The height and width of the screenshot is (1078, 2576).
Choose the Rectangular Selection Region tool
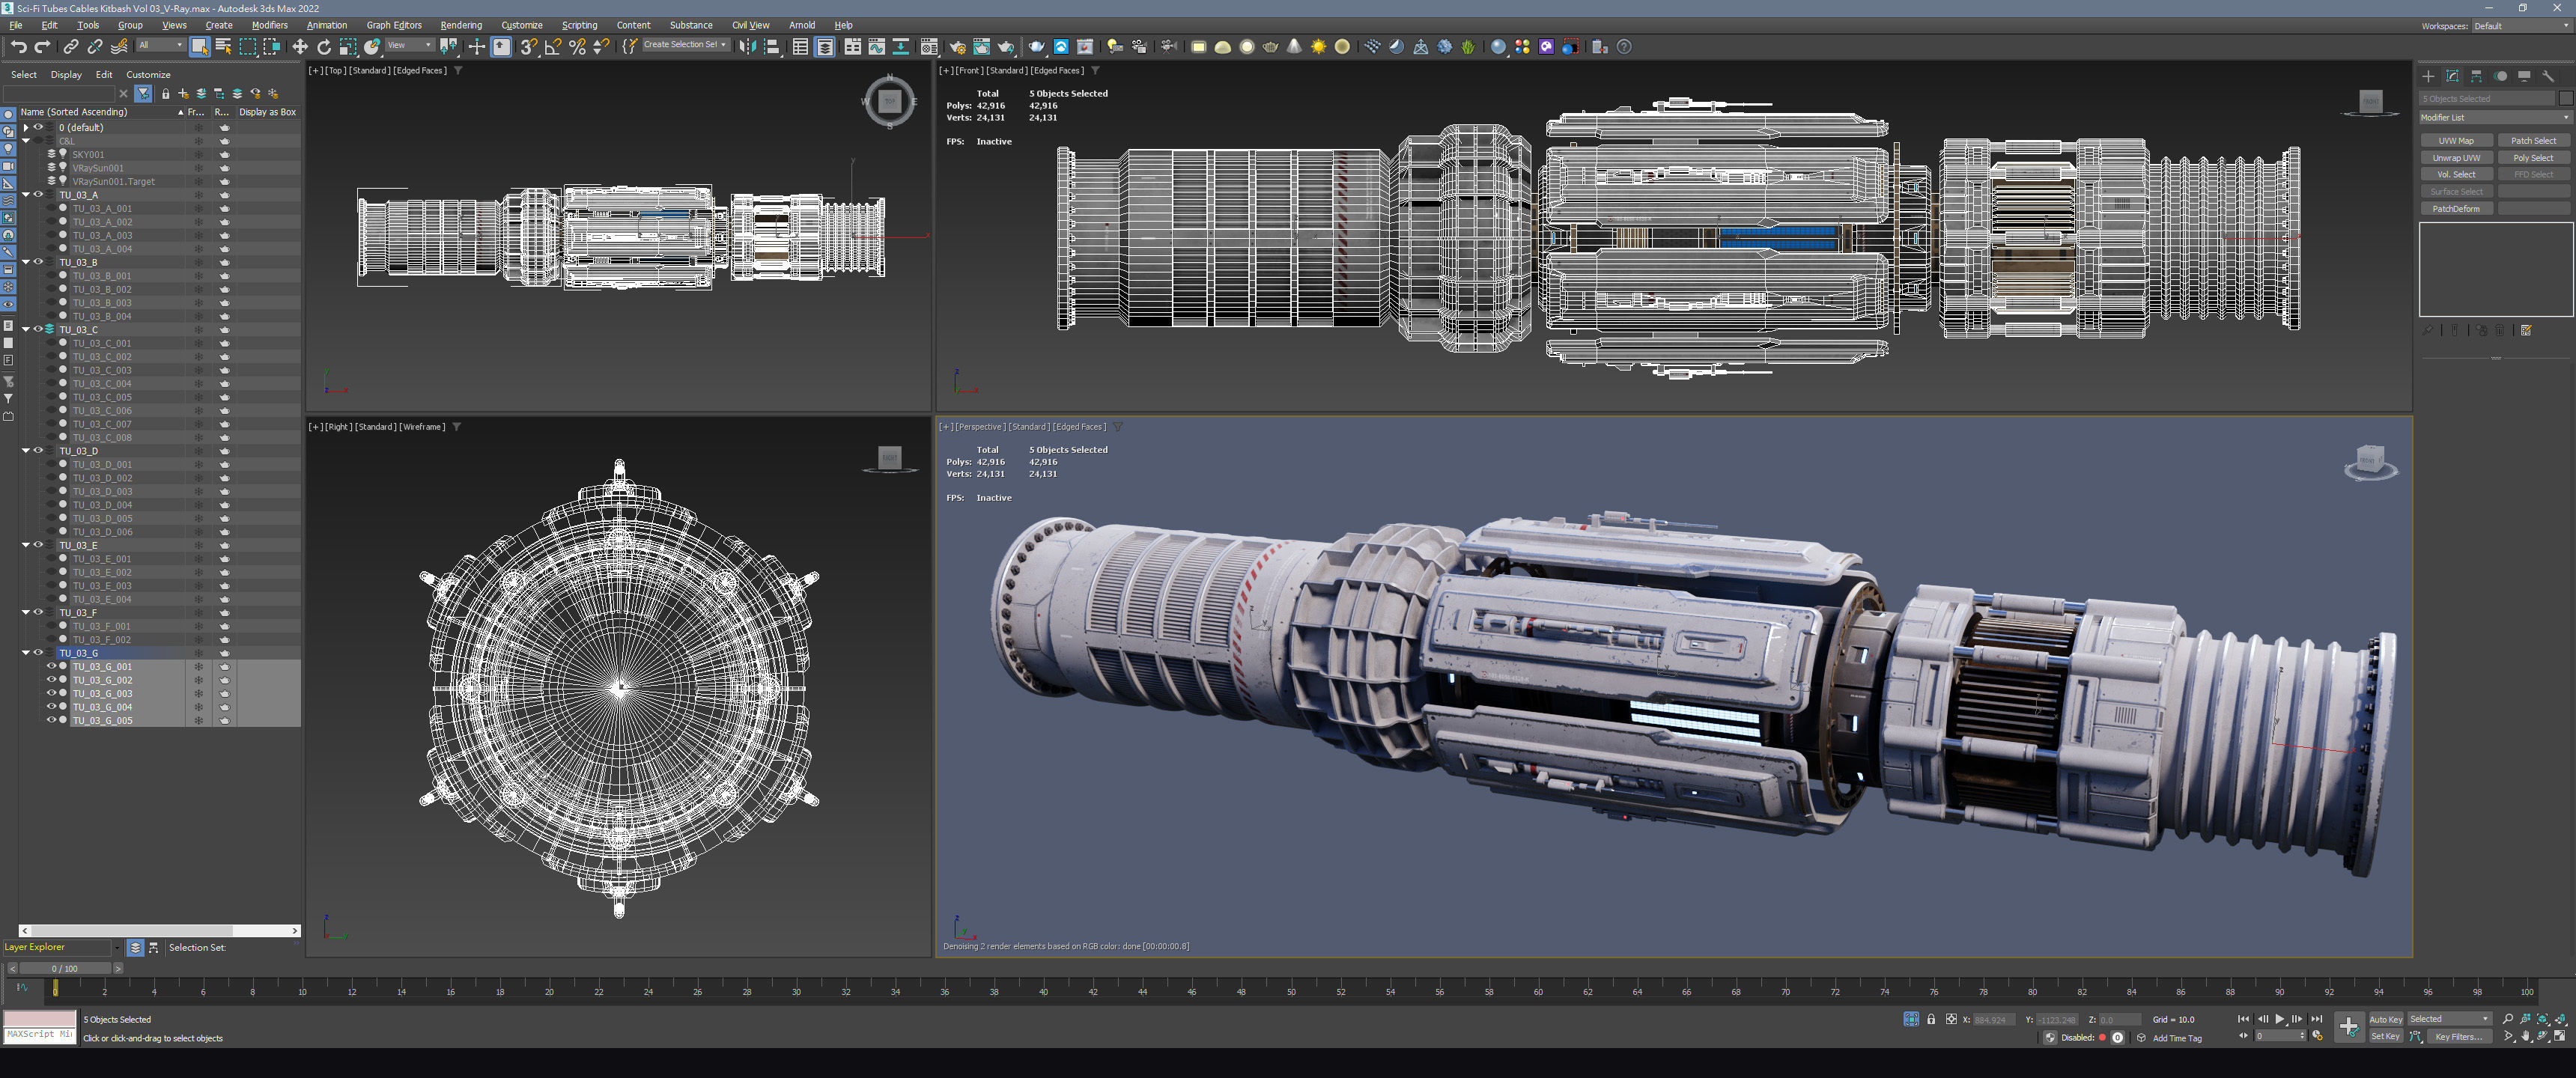tap(247, 47)
